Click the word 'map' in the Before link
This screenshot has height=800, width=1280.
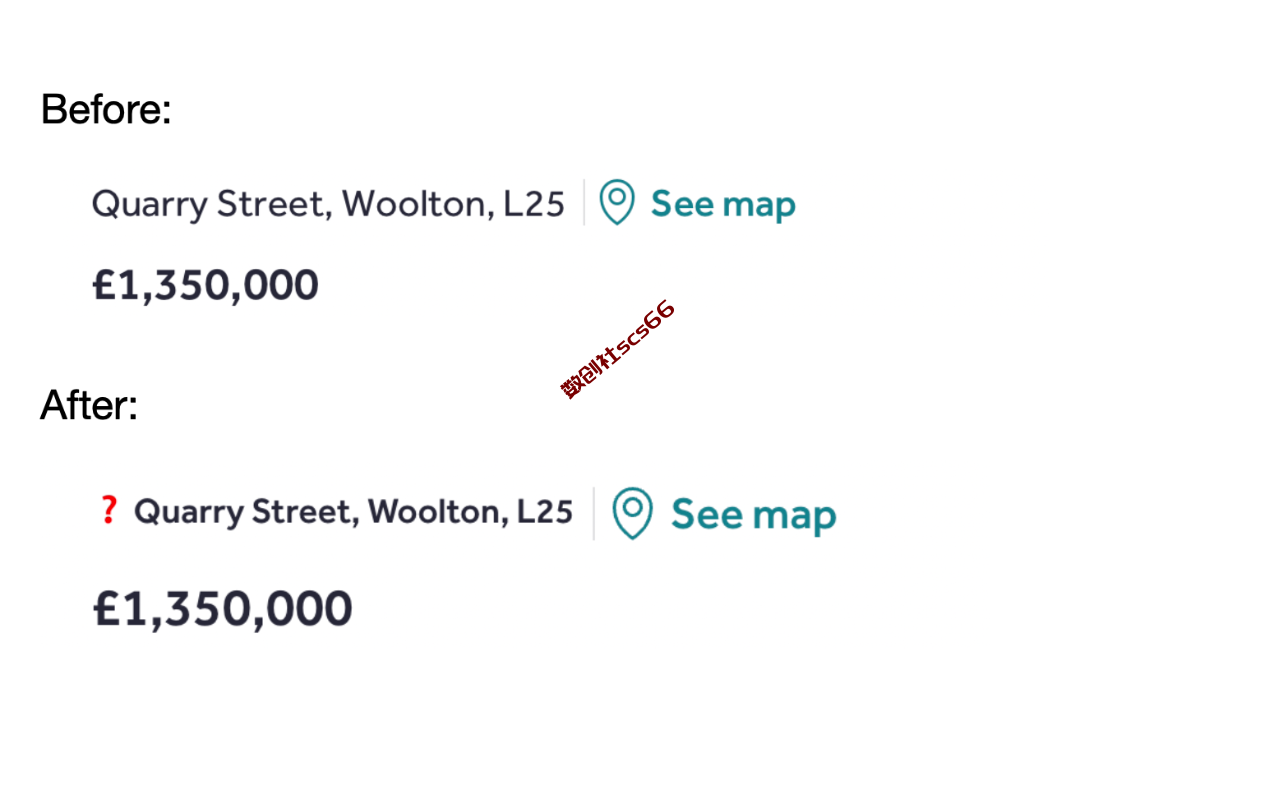[759, 206]
